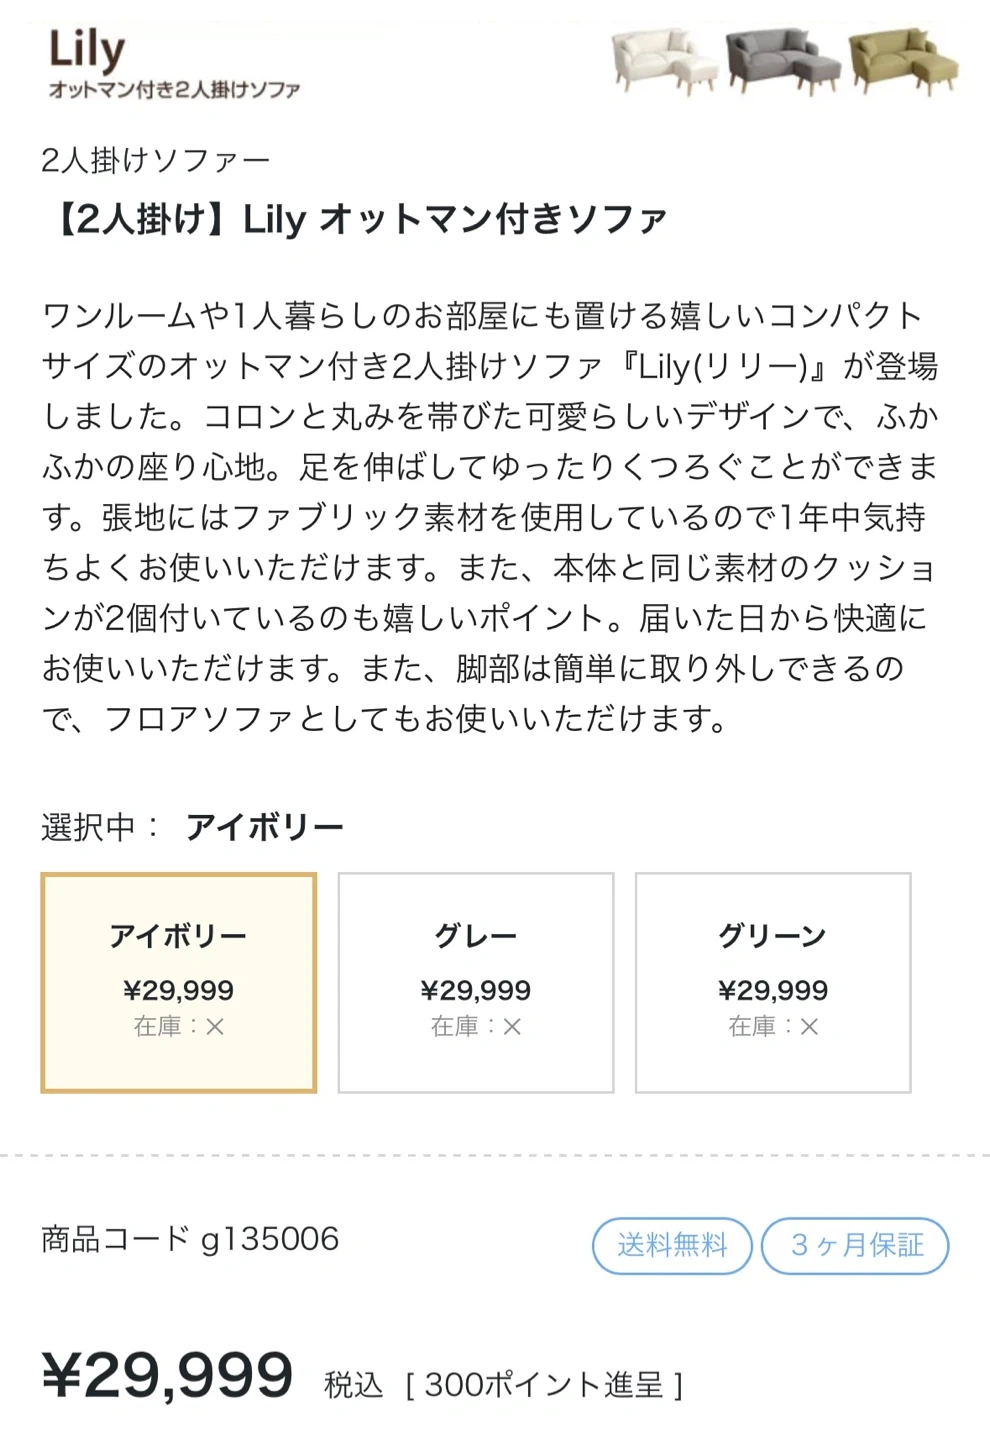Viewport: 990px width, 1440px height.
Task: Click the 在庫 stock status under グリーン
Action: pyautogui.click(x=773, y=1026)
